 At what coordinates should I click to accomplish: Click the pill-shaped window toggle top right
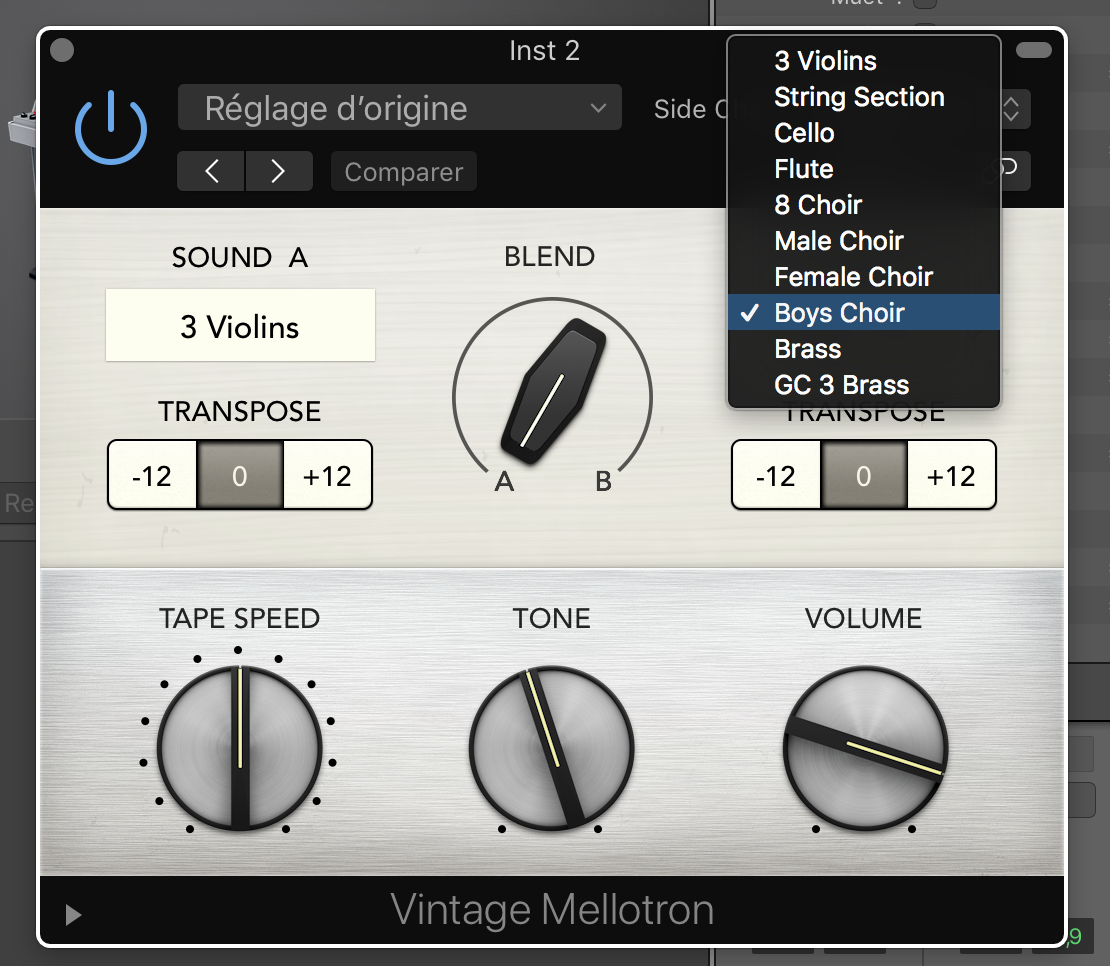point(1034,50)
